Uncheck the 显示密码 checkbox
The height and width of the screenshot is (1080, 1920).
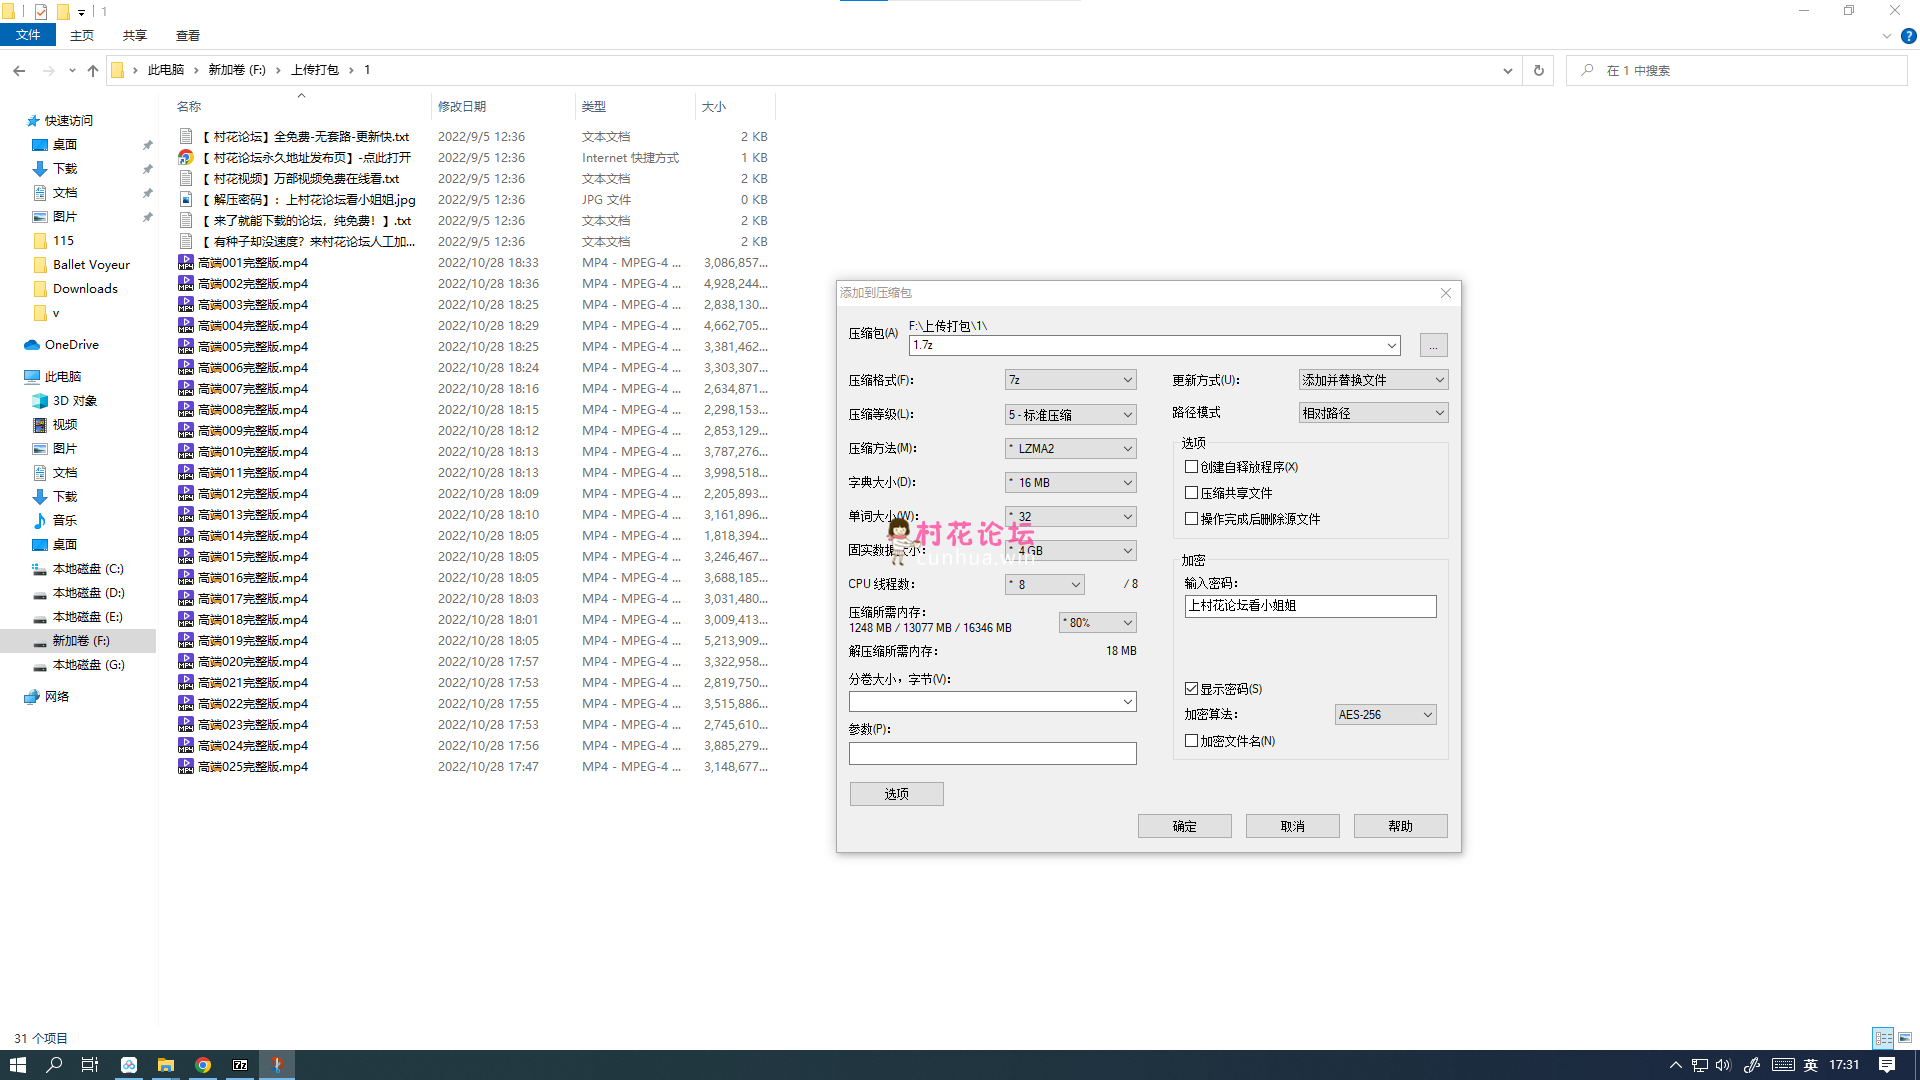tap(1191, 689)
